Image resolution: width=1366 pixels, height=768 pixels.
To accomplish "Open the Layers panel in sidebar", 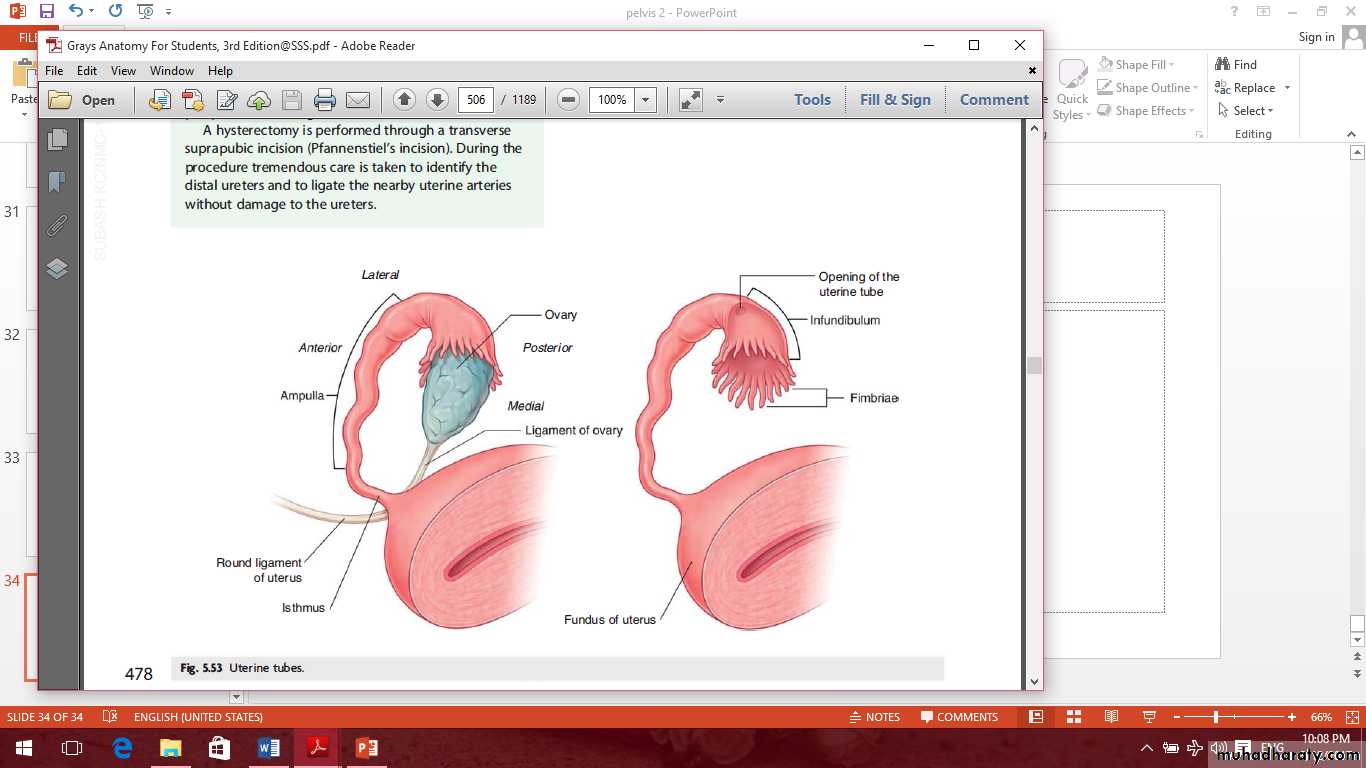I will [57, 269].
